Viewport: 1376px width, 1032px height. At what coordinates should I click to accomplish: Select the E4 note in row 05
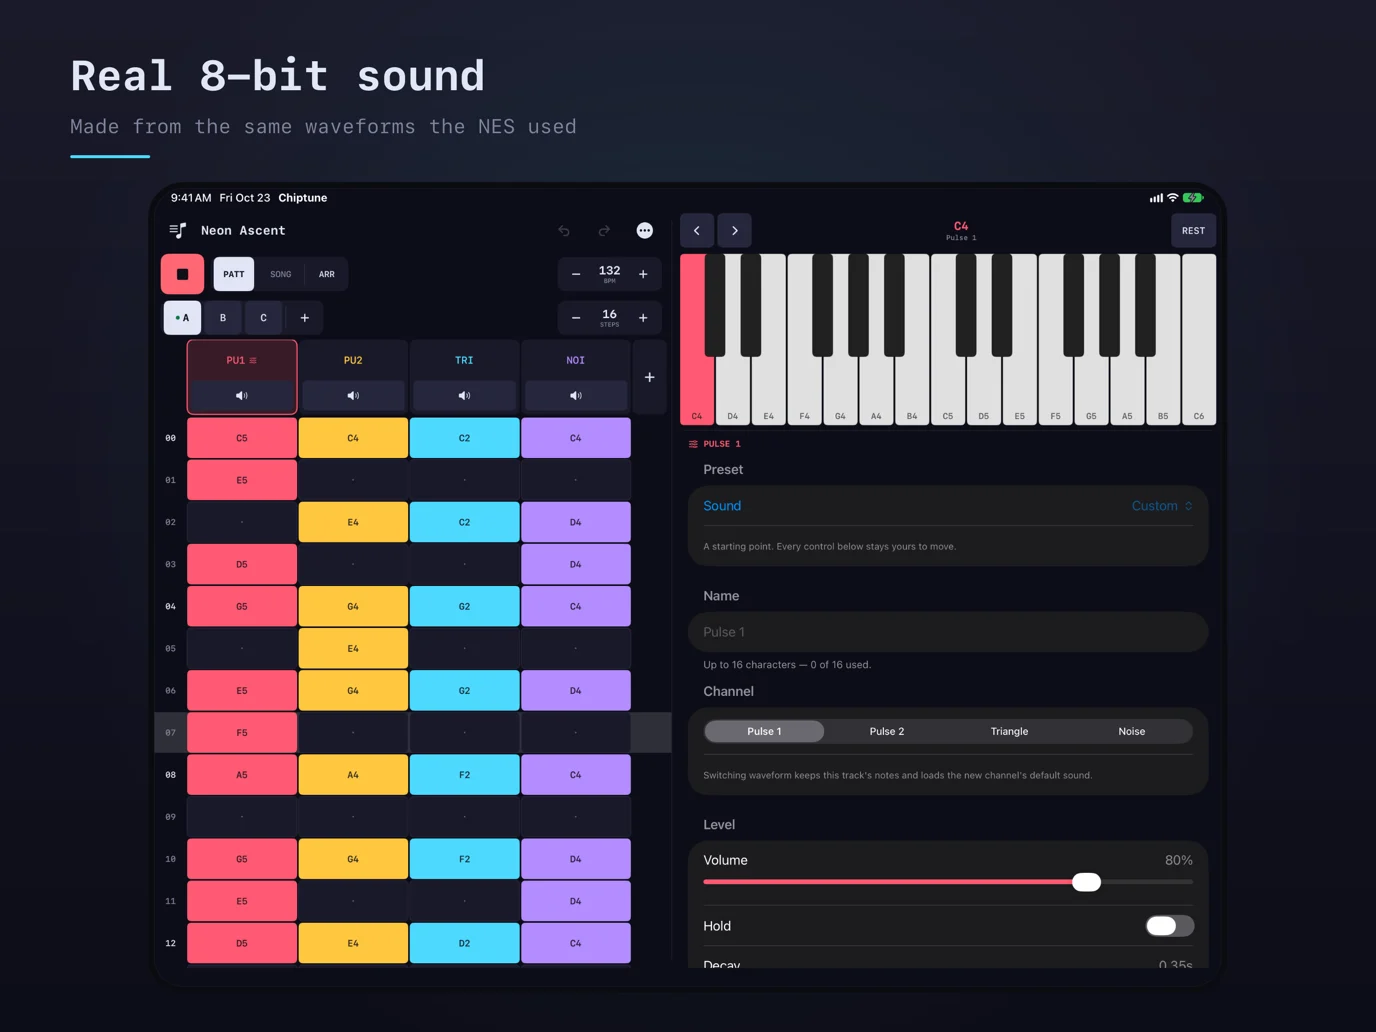pyautogui.click(x=353, y=648)
